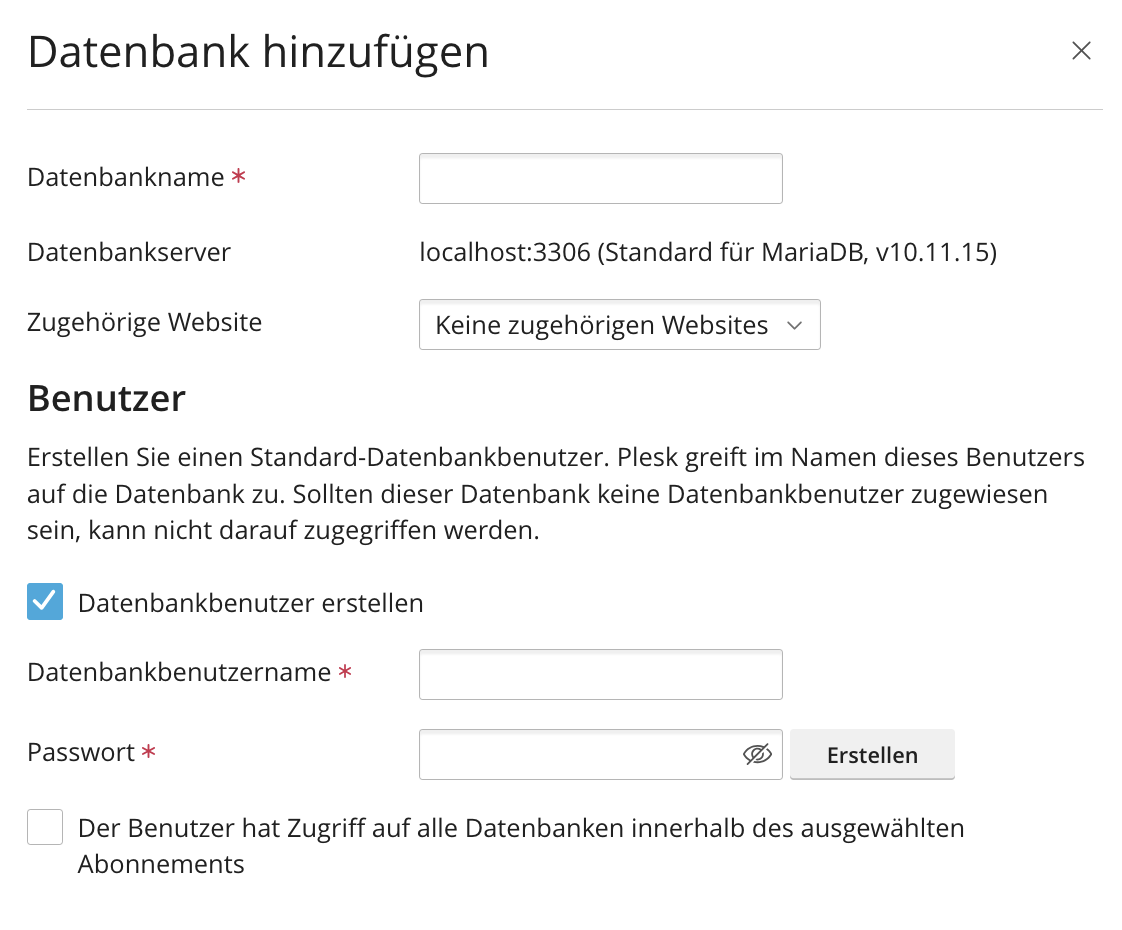Click the Datenbankname field label
1122x930 pixels.
(x=126, y=177)
